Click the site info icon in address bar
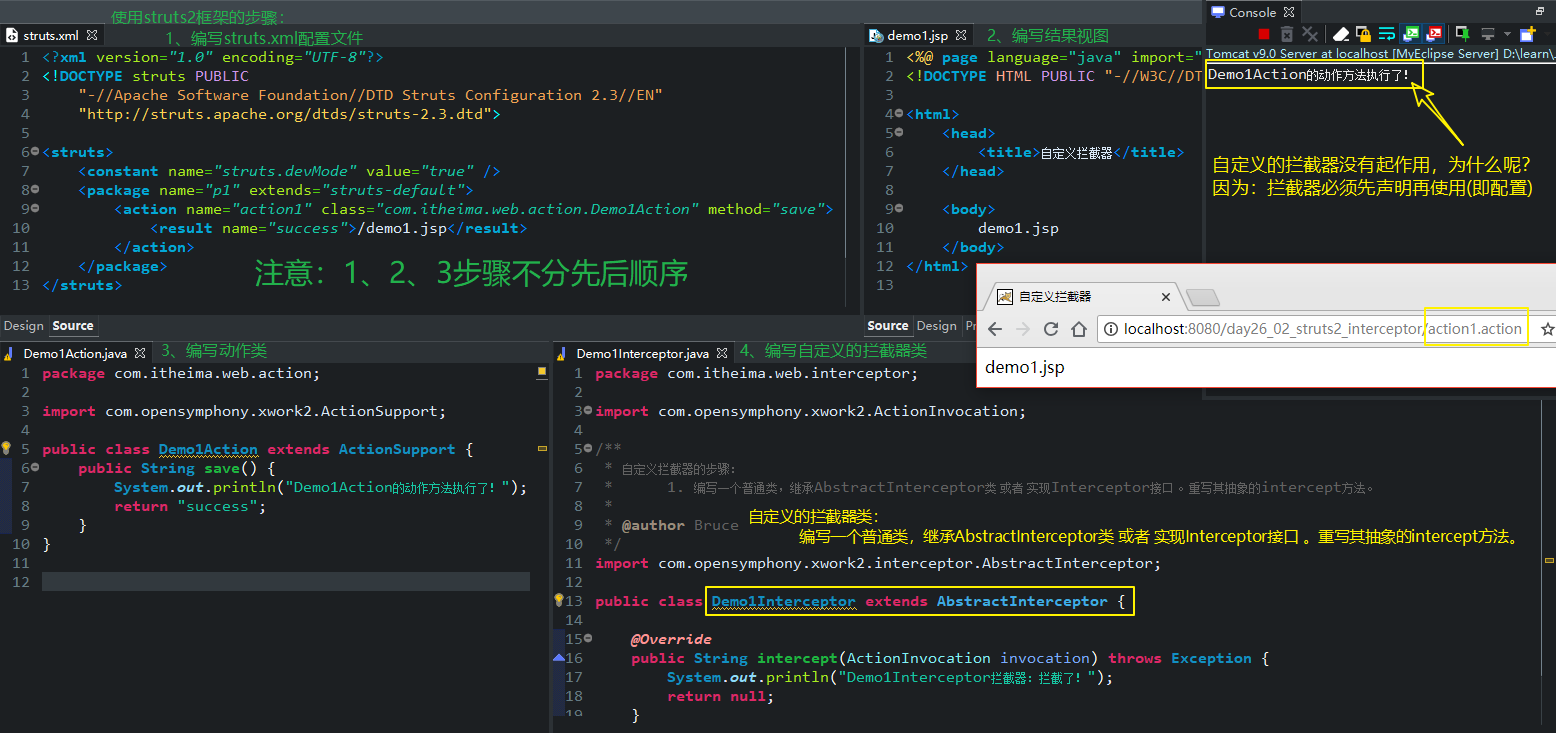 [1112, 329]
